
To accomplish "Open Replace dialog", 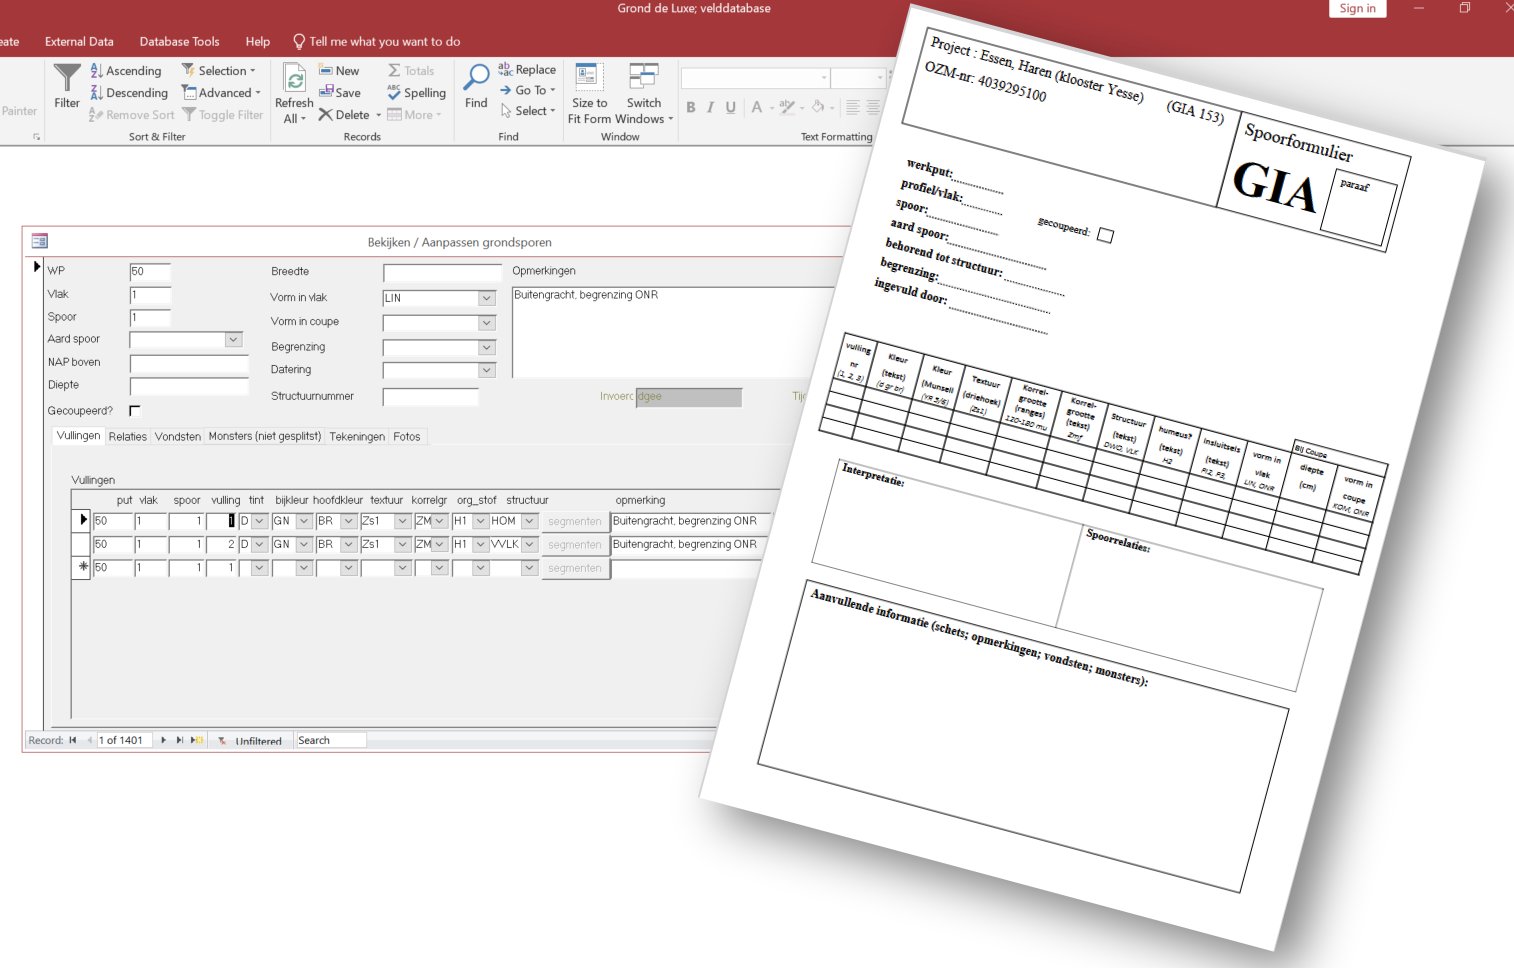I will tap(527, 70).
